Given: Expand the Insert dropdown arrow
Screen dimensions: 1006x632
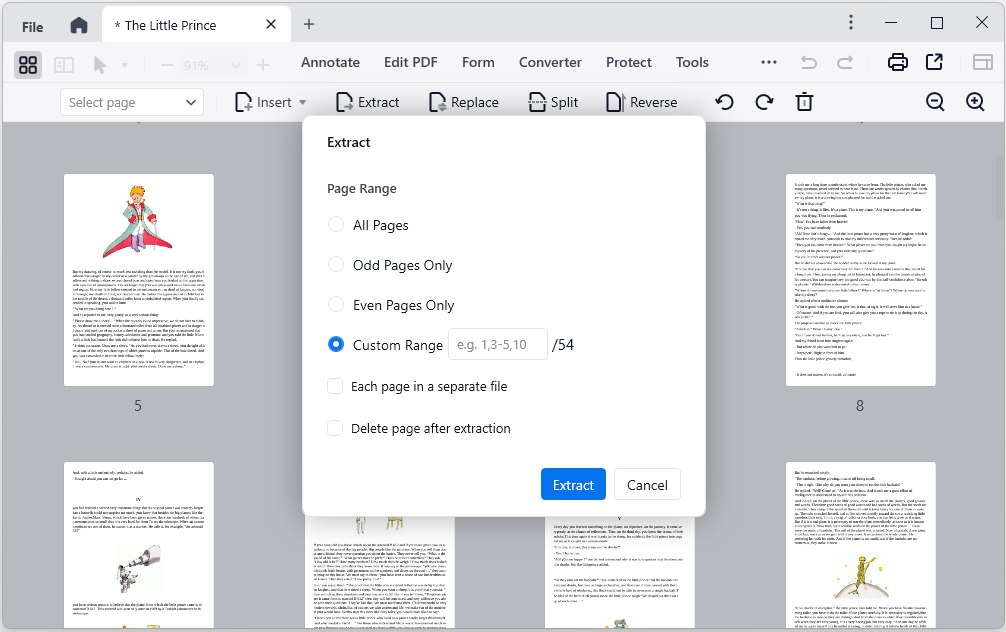Looking at the screenshot, I should click(302, 102).
